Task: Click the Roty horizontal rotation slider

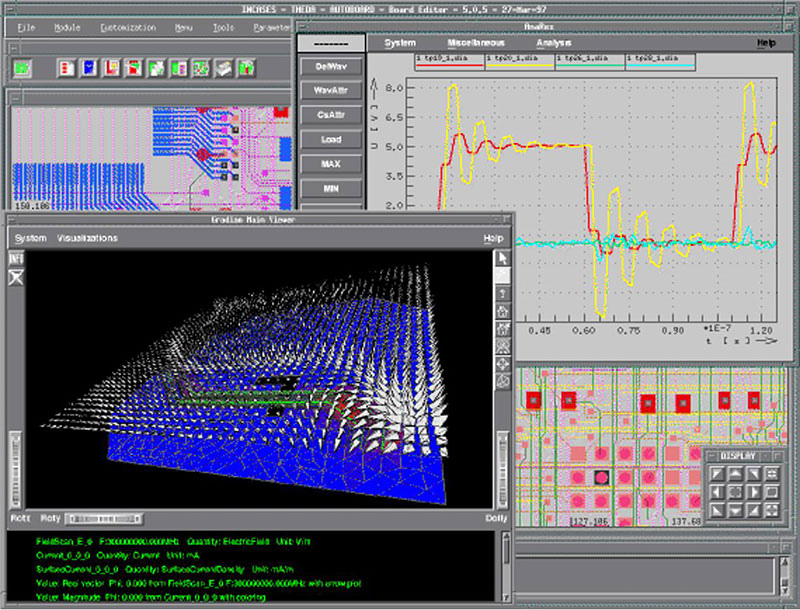Action: [104, 519]
